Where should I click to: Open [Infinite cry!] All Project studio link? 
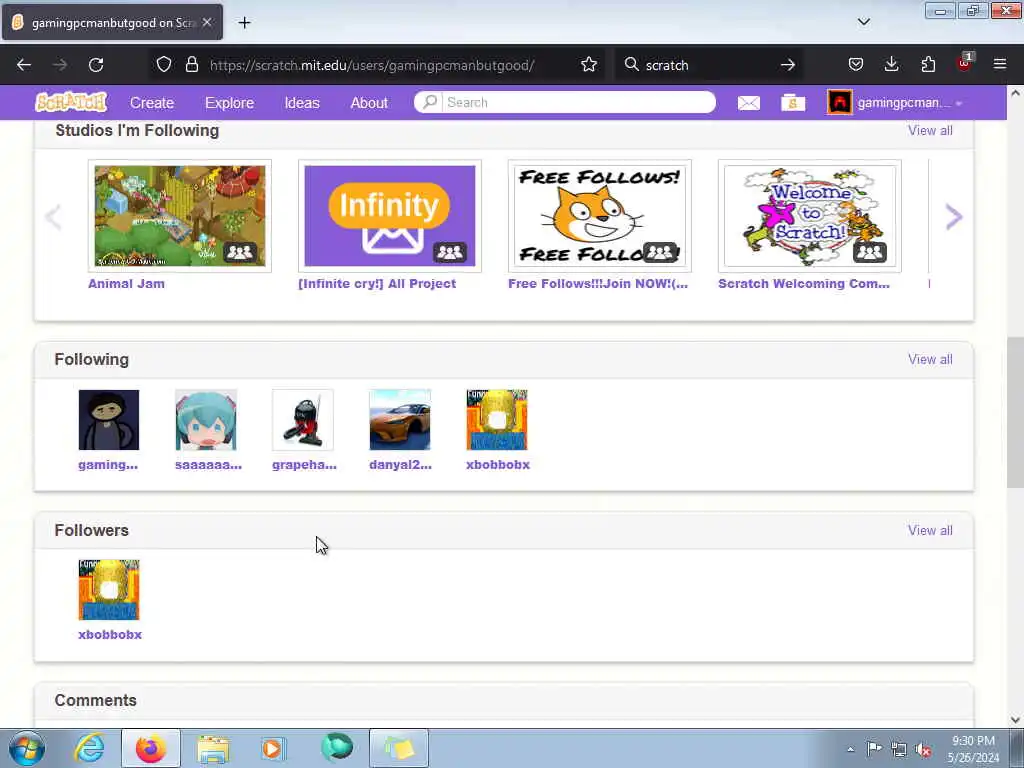(377, 283)
